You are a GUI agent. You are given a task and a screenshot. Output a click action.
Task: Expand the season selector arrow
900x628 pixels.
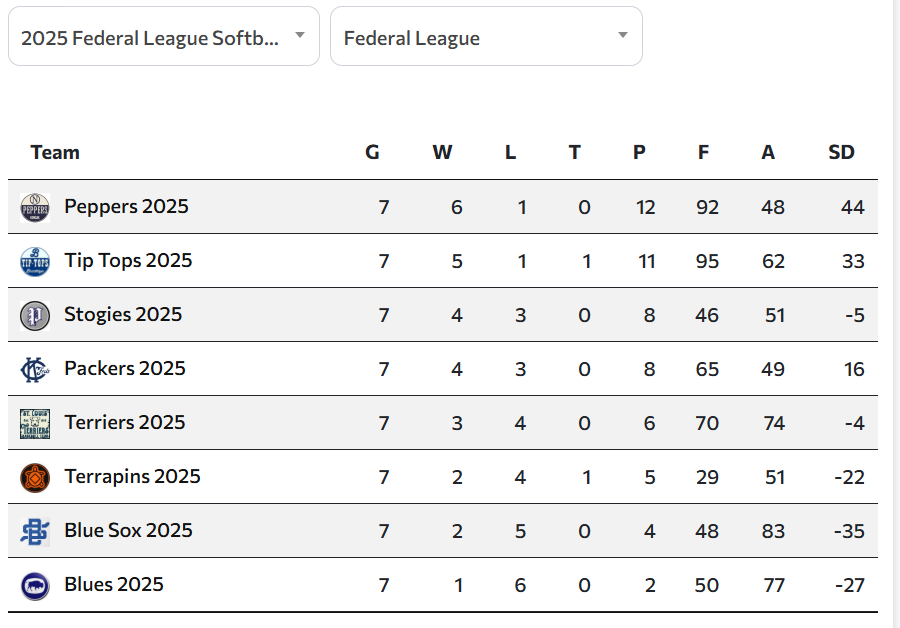(299, 33)
